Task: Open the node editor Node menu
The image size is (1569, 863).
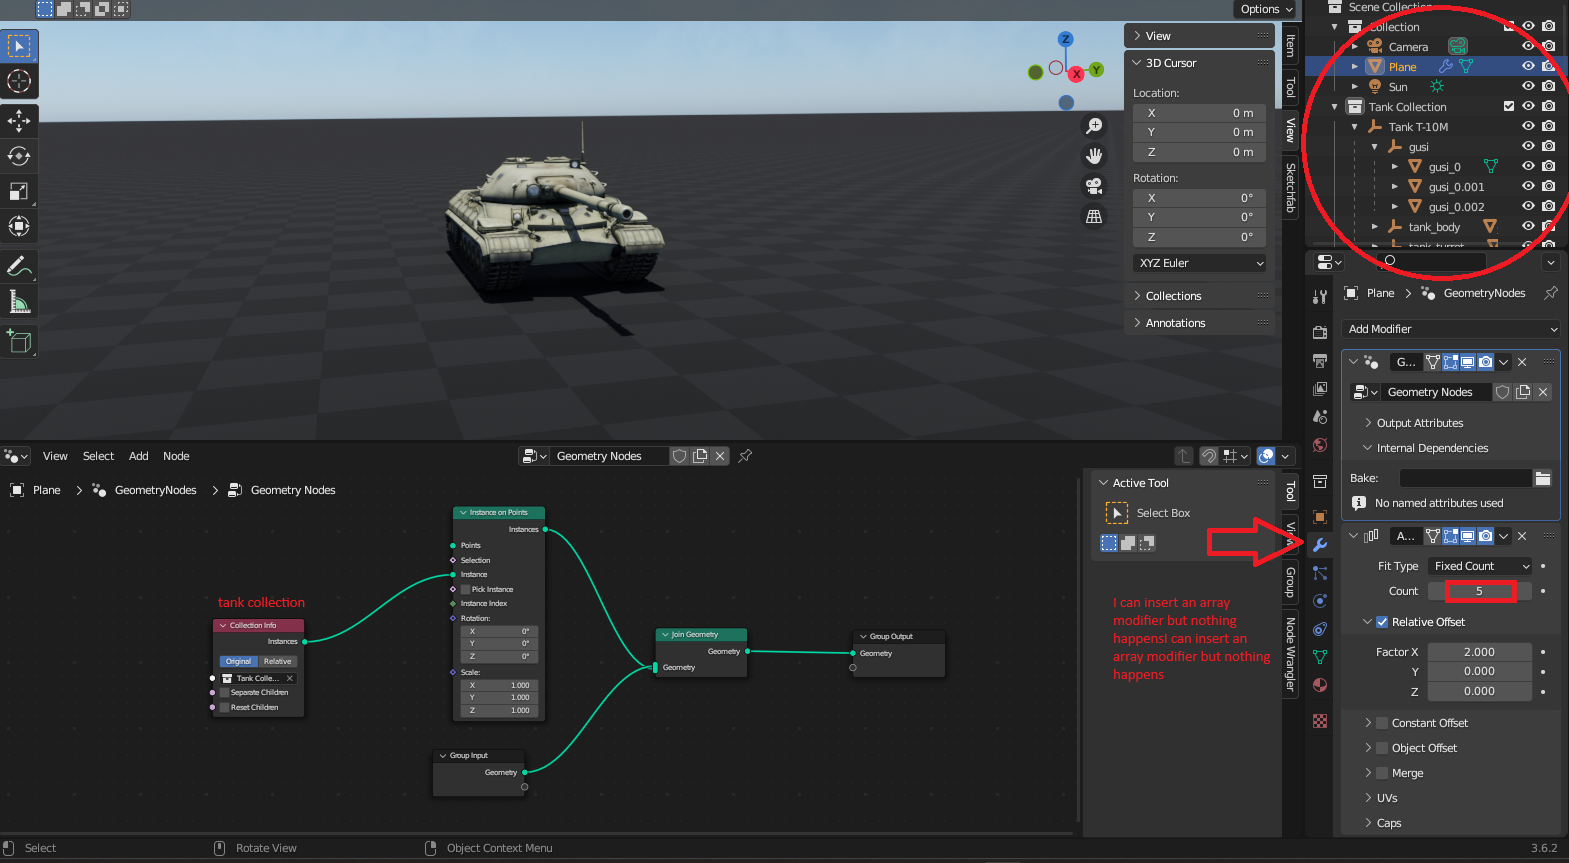Action: pos(176,456)
